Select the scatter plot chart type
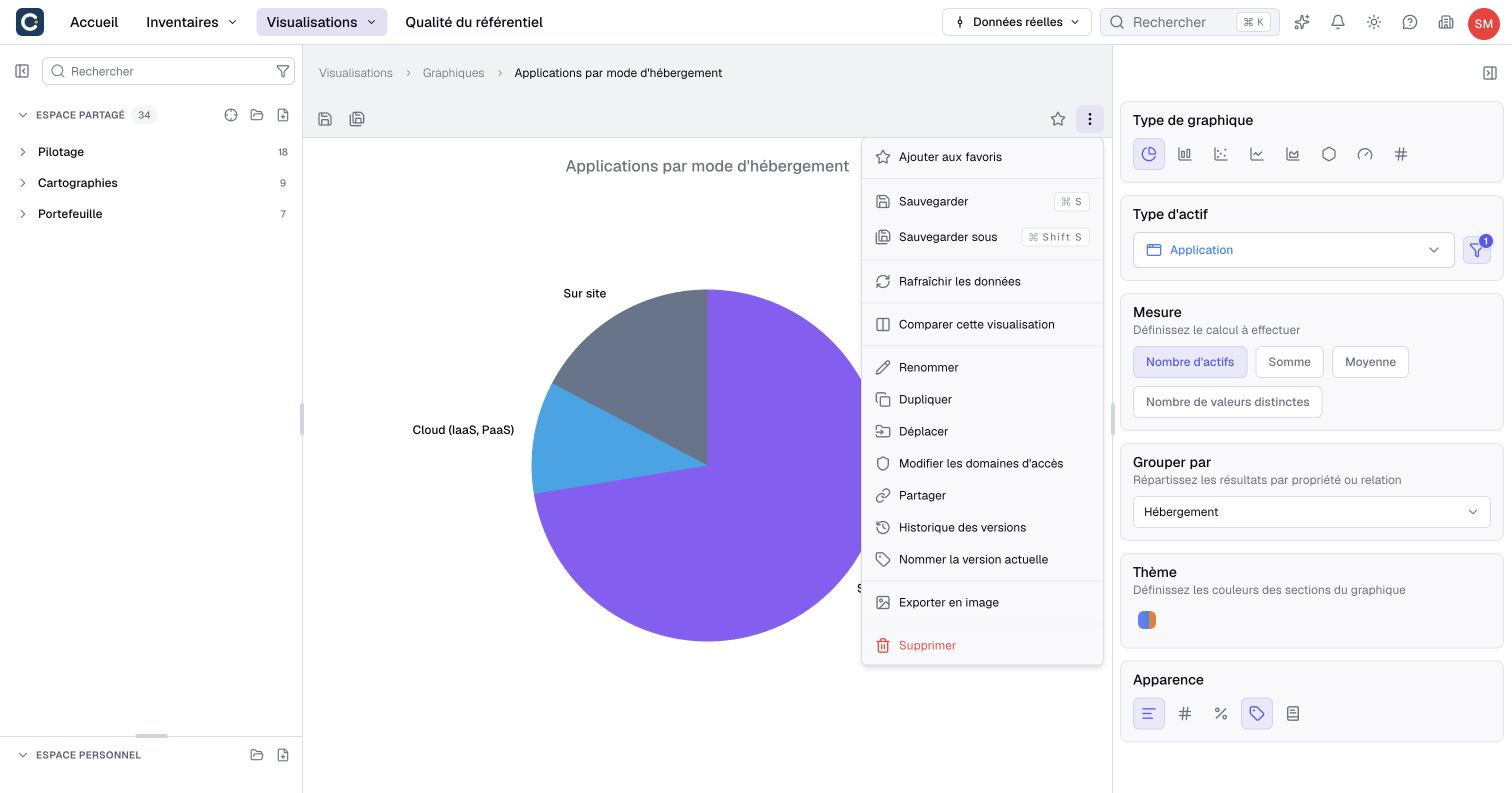Image resolution: width=1512 pixels, height=793 pixels. pos(1221,154)
